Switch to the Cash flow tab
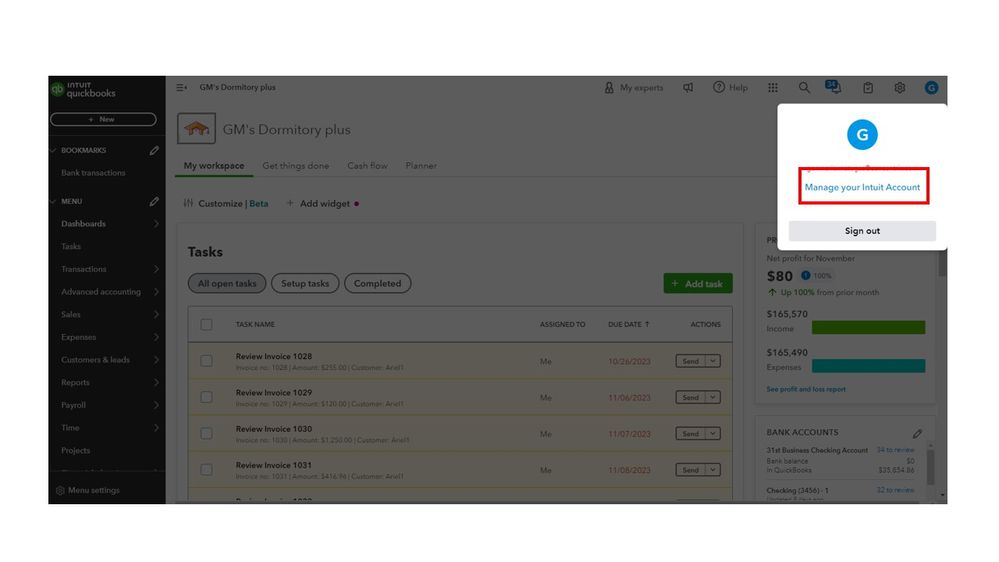The width and height of the screenshot is (999, 562). [367, 166]
